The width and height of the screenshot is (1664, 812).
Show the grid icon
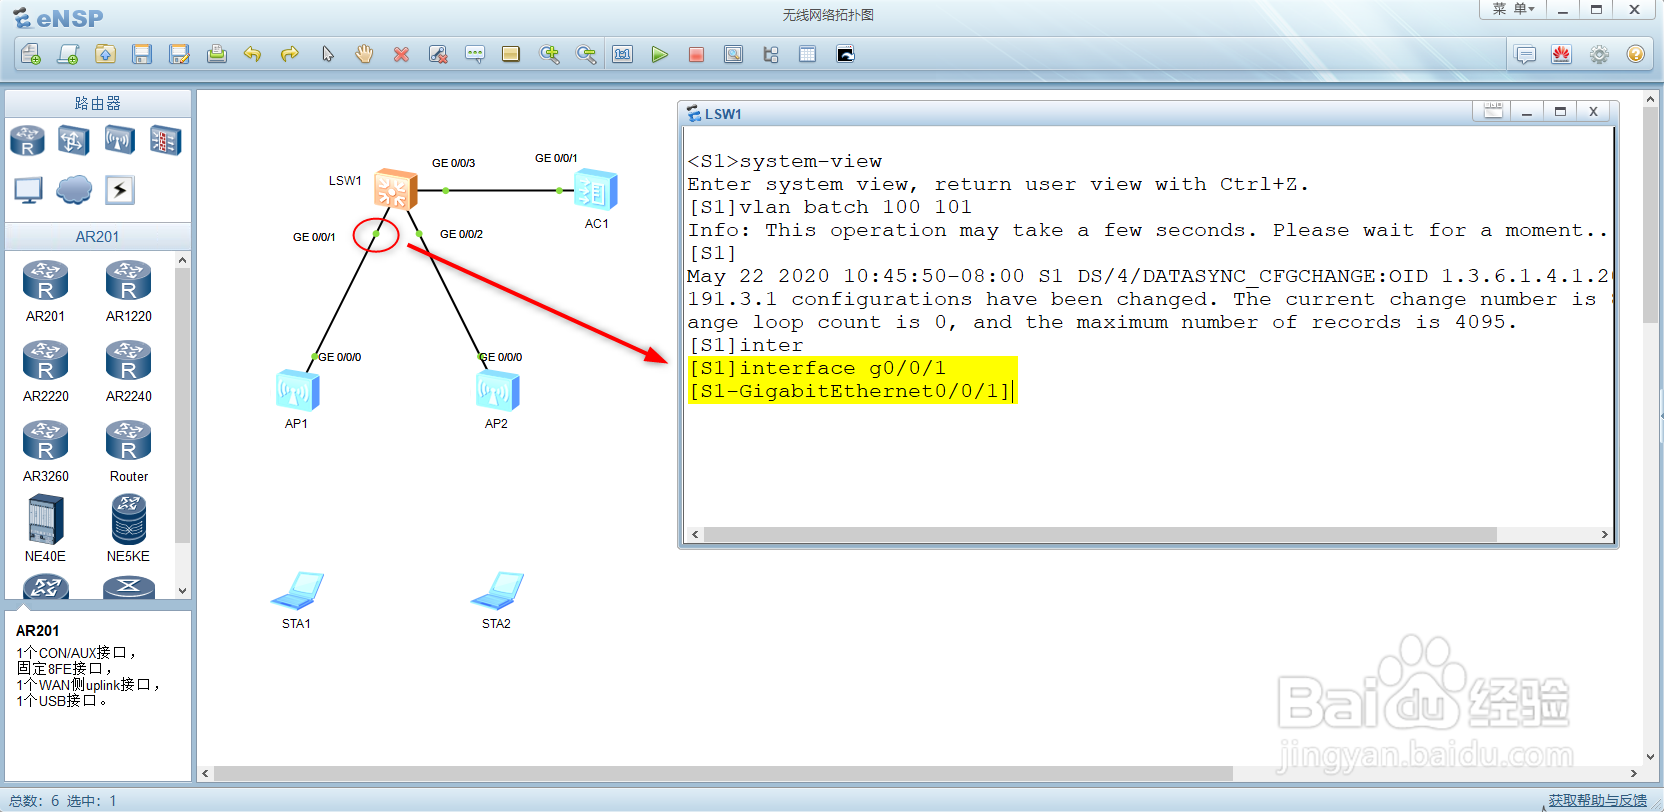tap(807, 54)
